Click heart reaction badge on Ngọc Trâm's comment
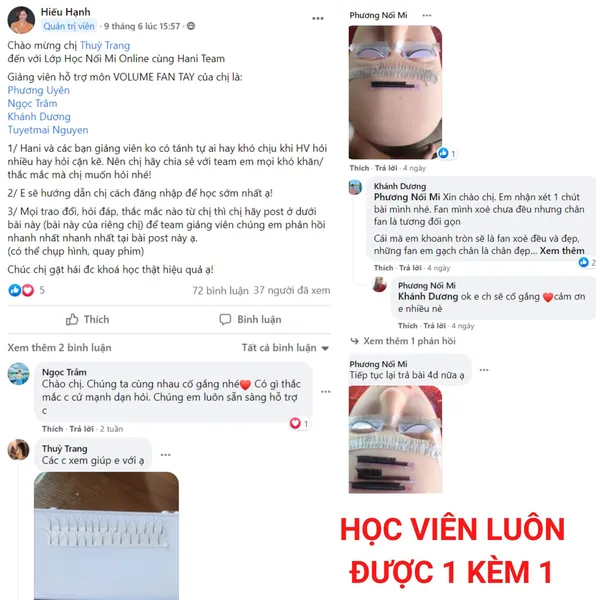The width and height of the screenshot is (600, 600). click(295, 423)
